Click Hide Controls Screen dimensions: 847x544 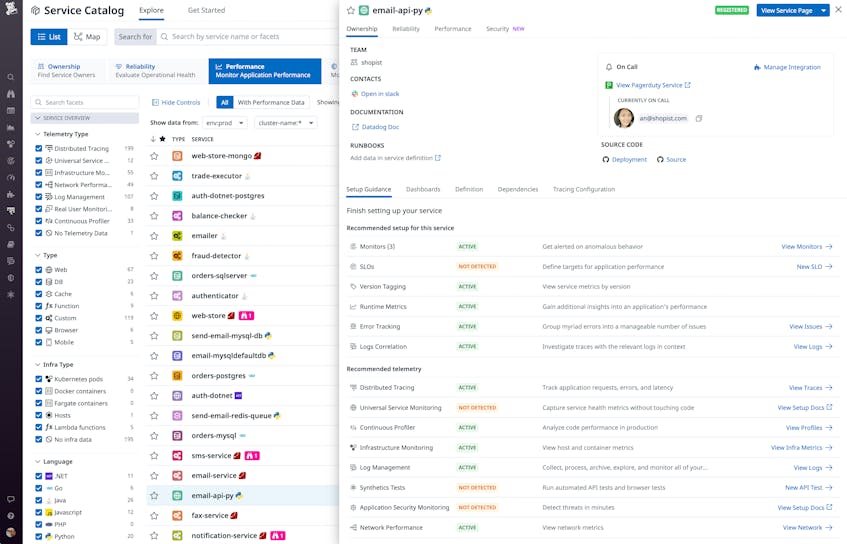pos(176,102)
